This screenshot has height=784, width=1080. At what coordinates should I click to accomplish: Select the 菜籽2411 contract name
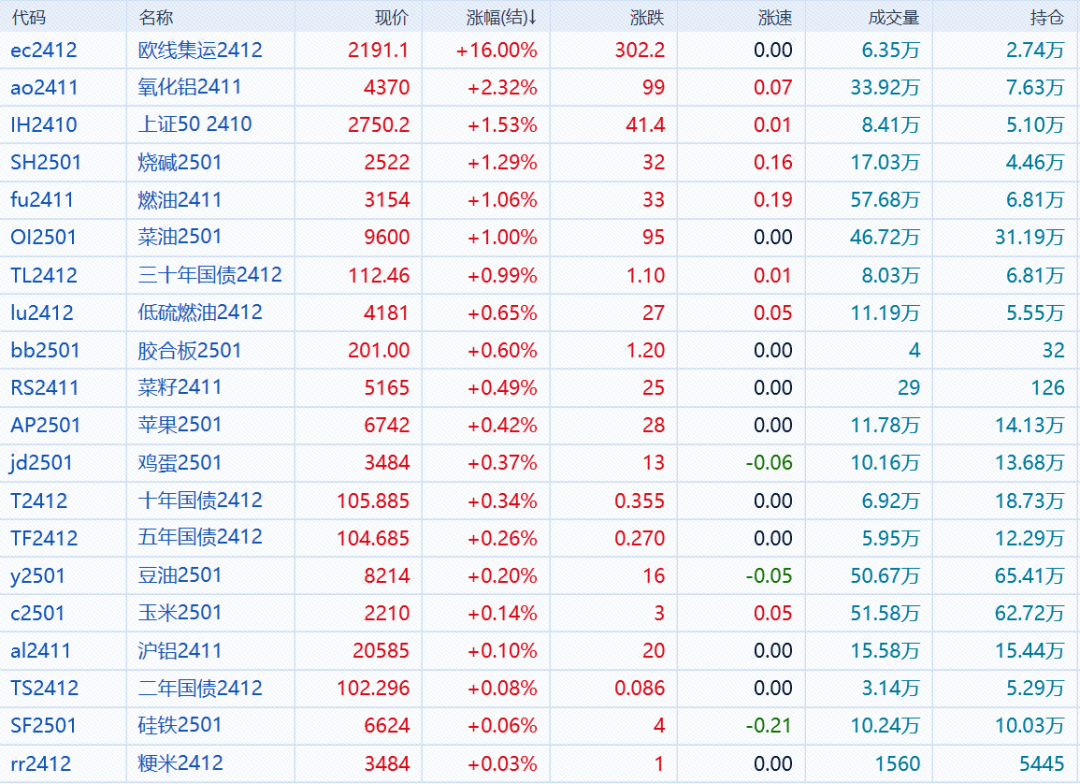click(x=180, y=387)
